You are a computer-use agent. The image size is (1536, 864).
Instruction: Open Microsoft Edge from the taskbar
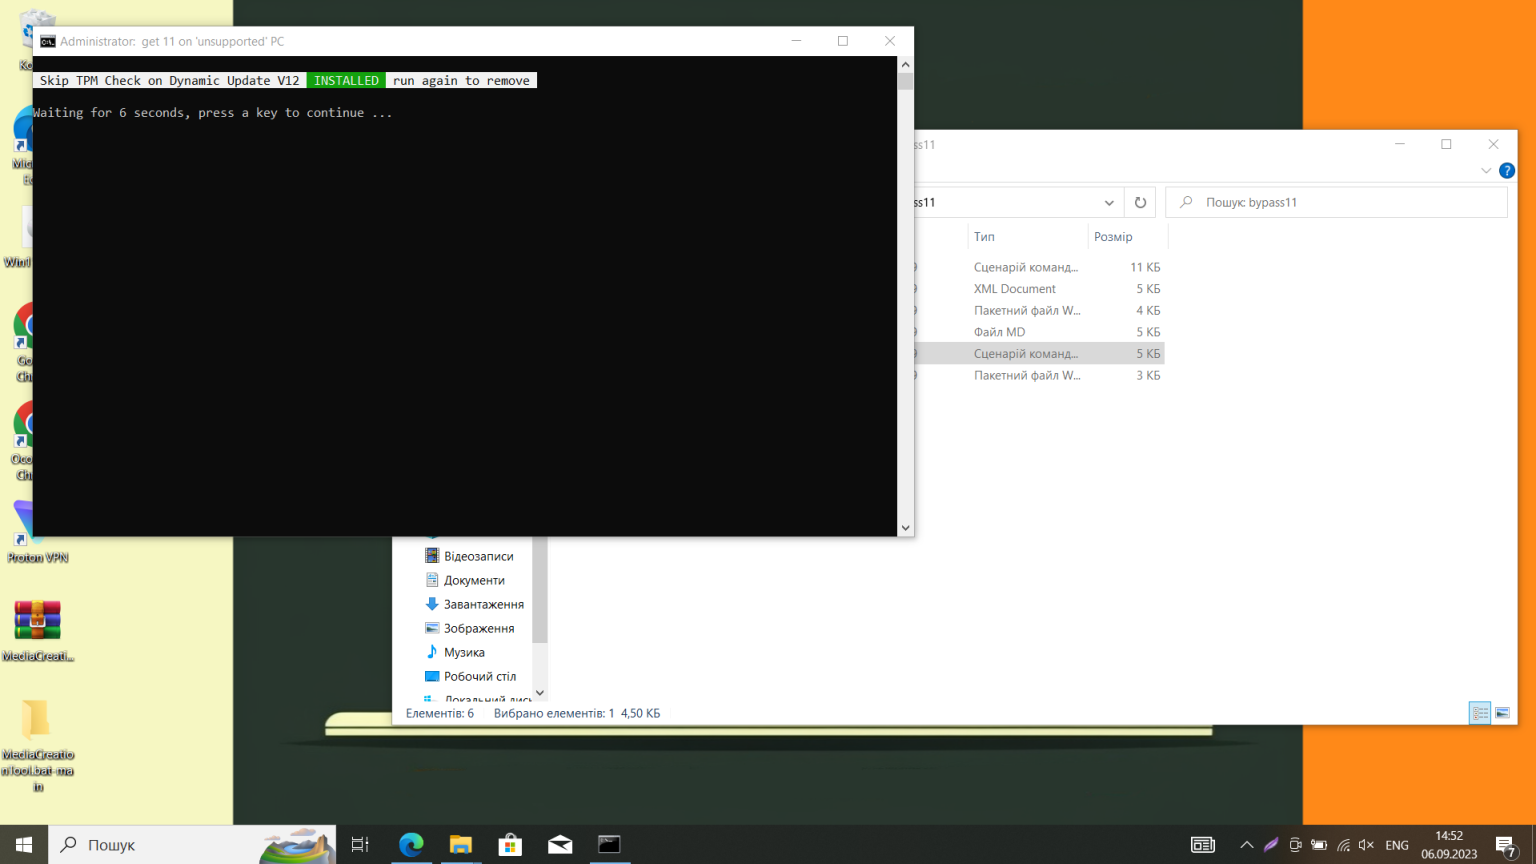(x=411, y=845)
